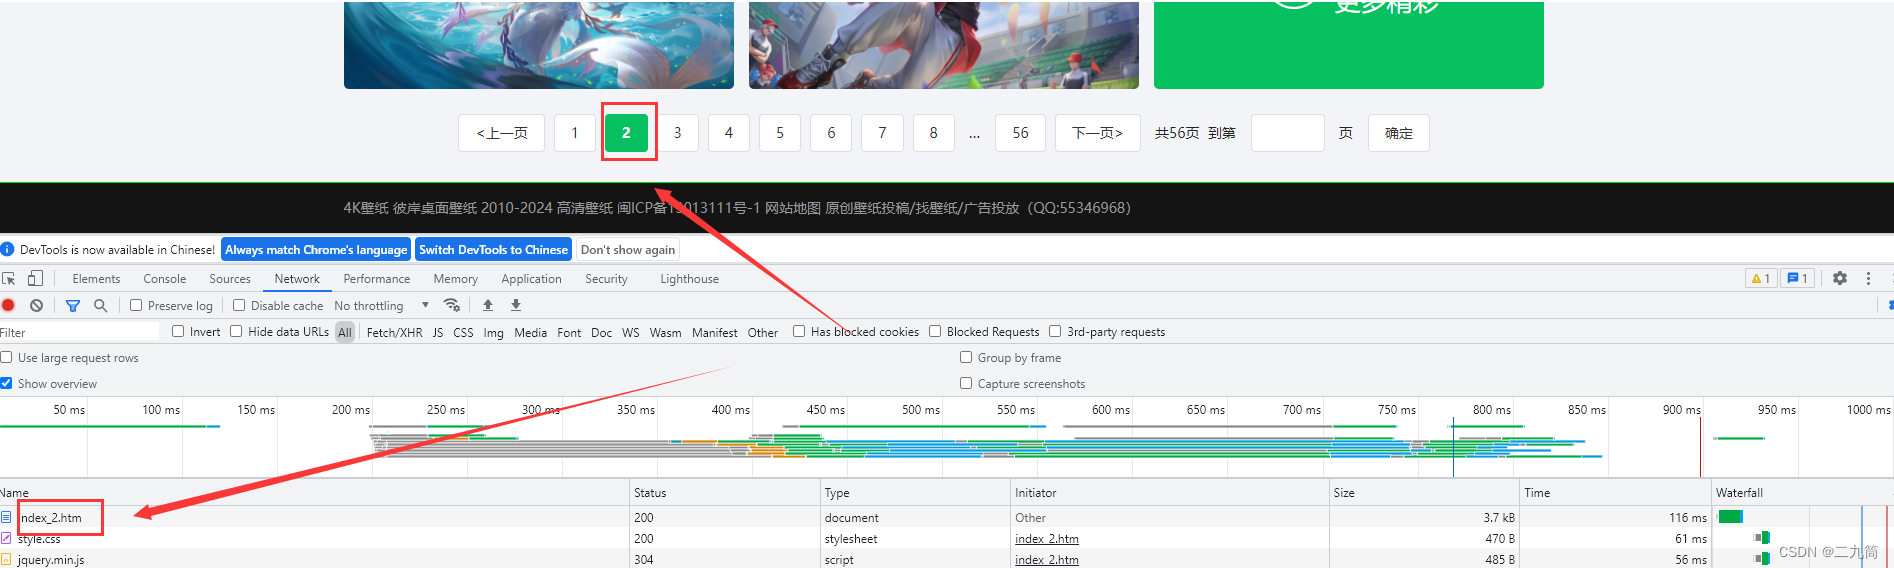Open the Sources tab

coord(230,279)
